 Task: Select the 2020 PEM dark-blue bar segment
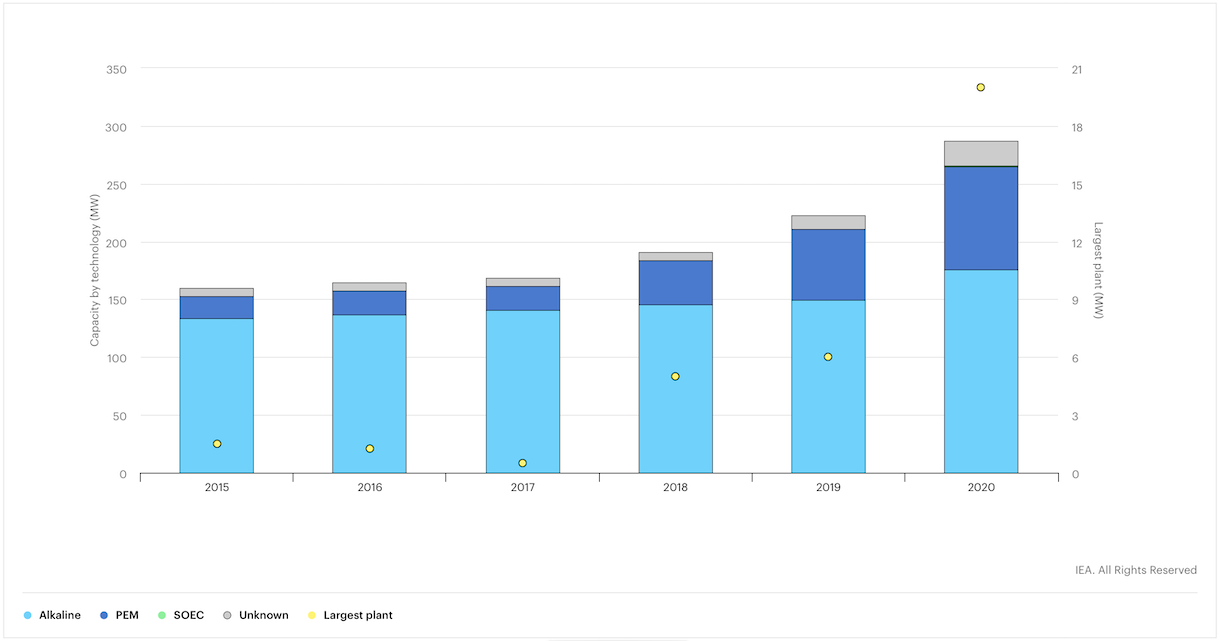tap(980, 218)
